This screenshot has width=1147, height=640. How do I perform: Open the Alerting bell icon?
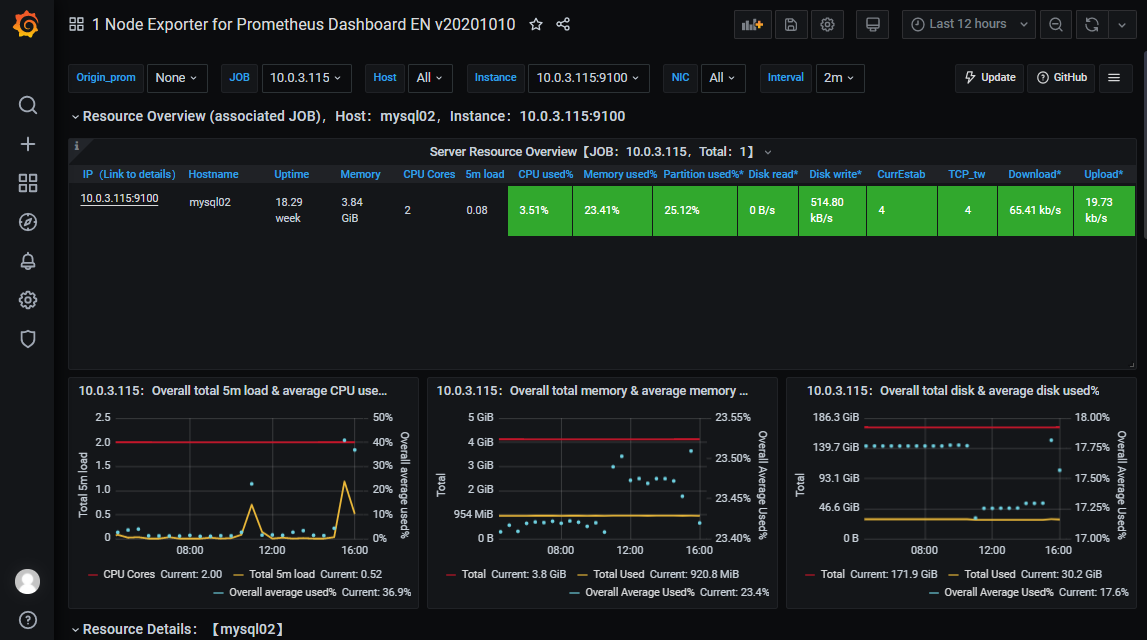pos(28,261)
